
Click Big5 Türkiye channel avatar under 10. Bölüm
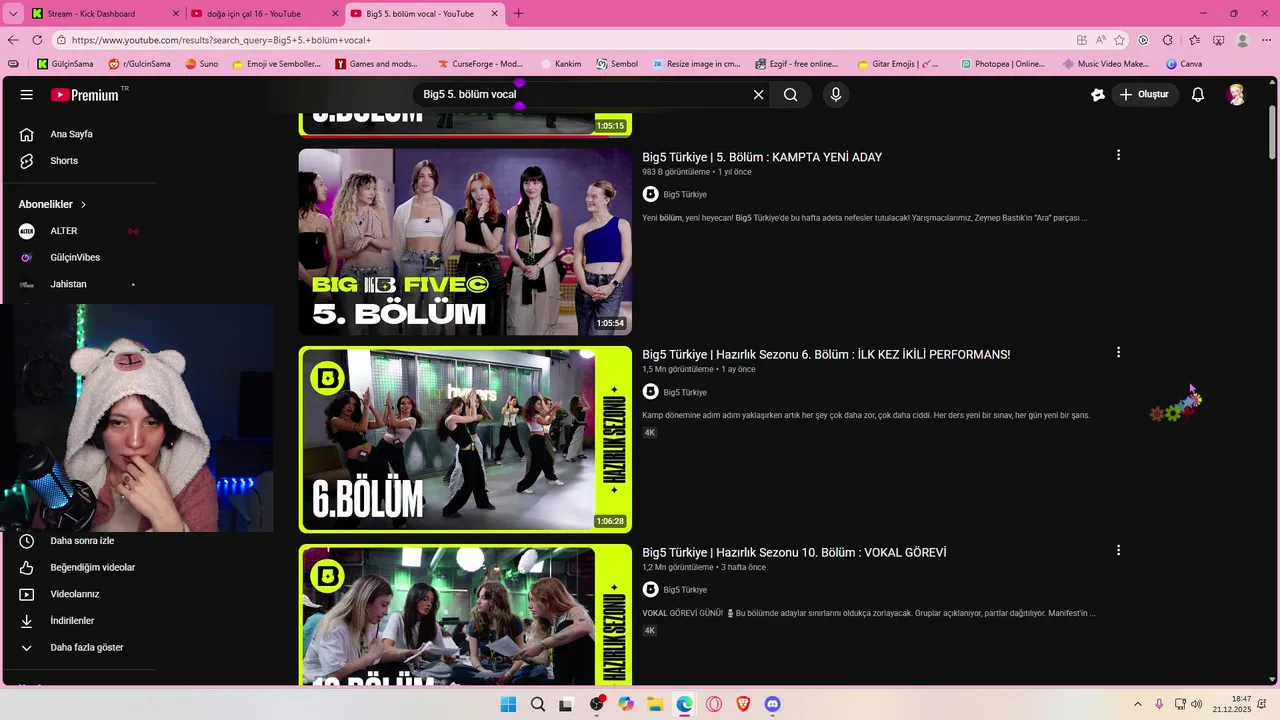[x=650, y=589]
